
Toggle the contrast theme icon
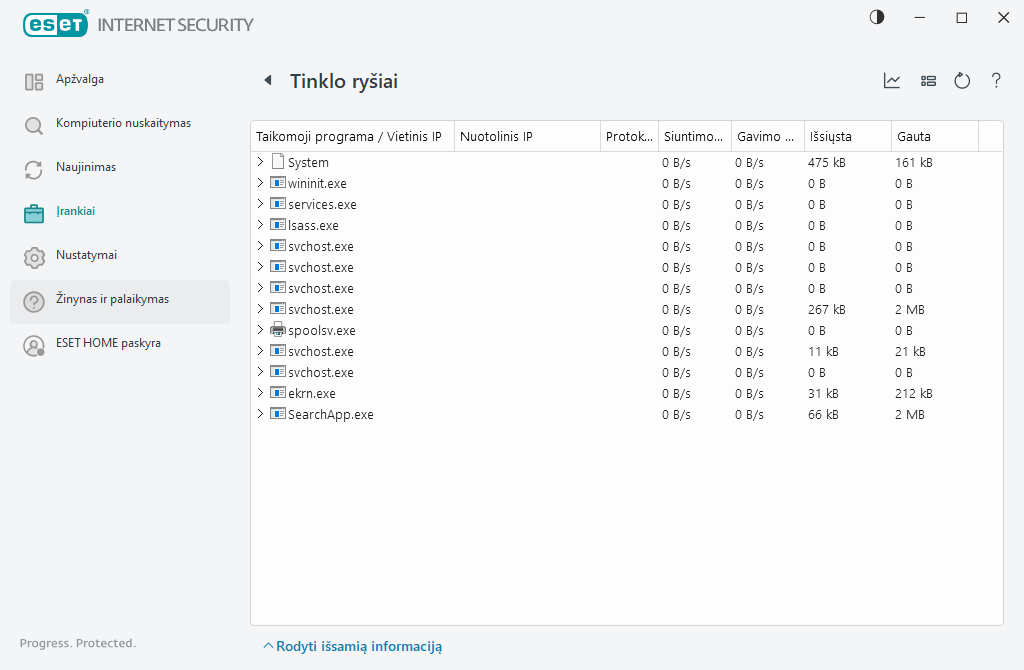(x=877, y=18)
